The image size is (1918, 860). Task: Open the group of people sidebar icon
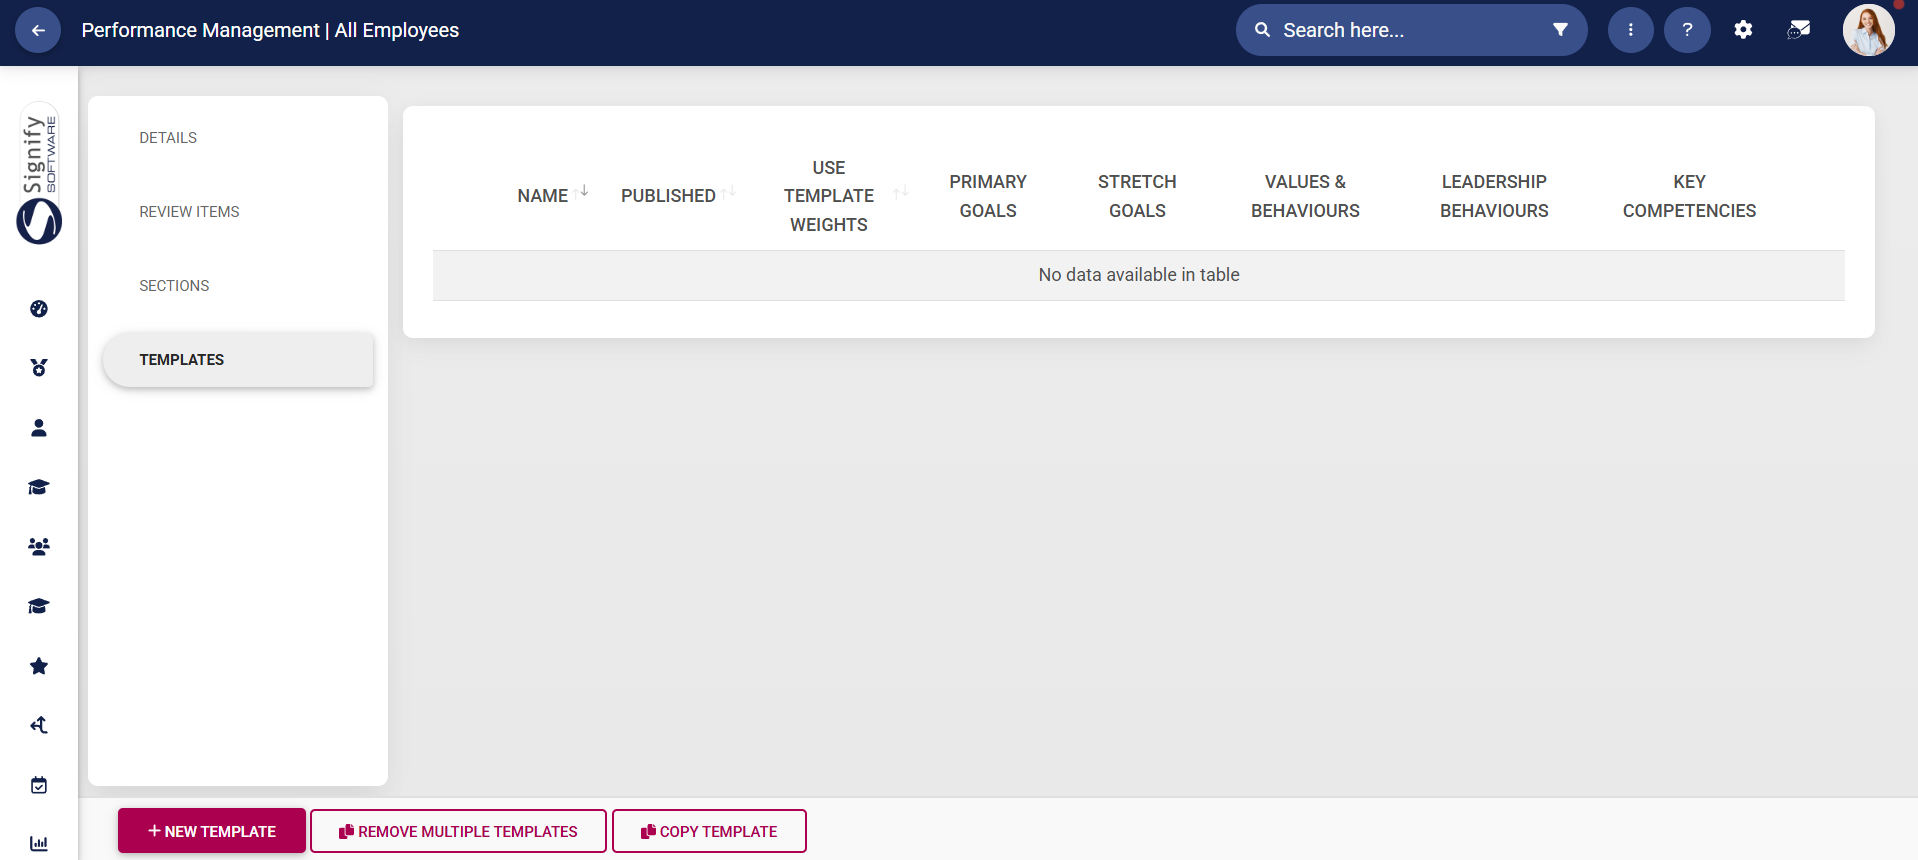pos(39,547)
